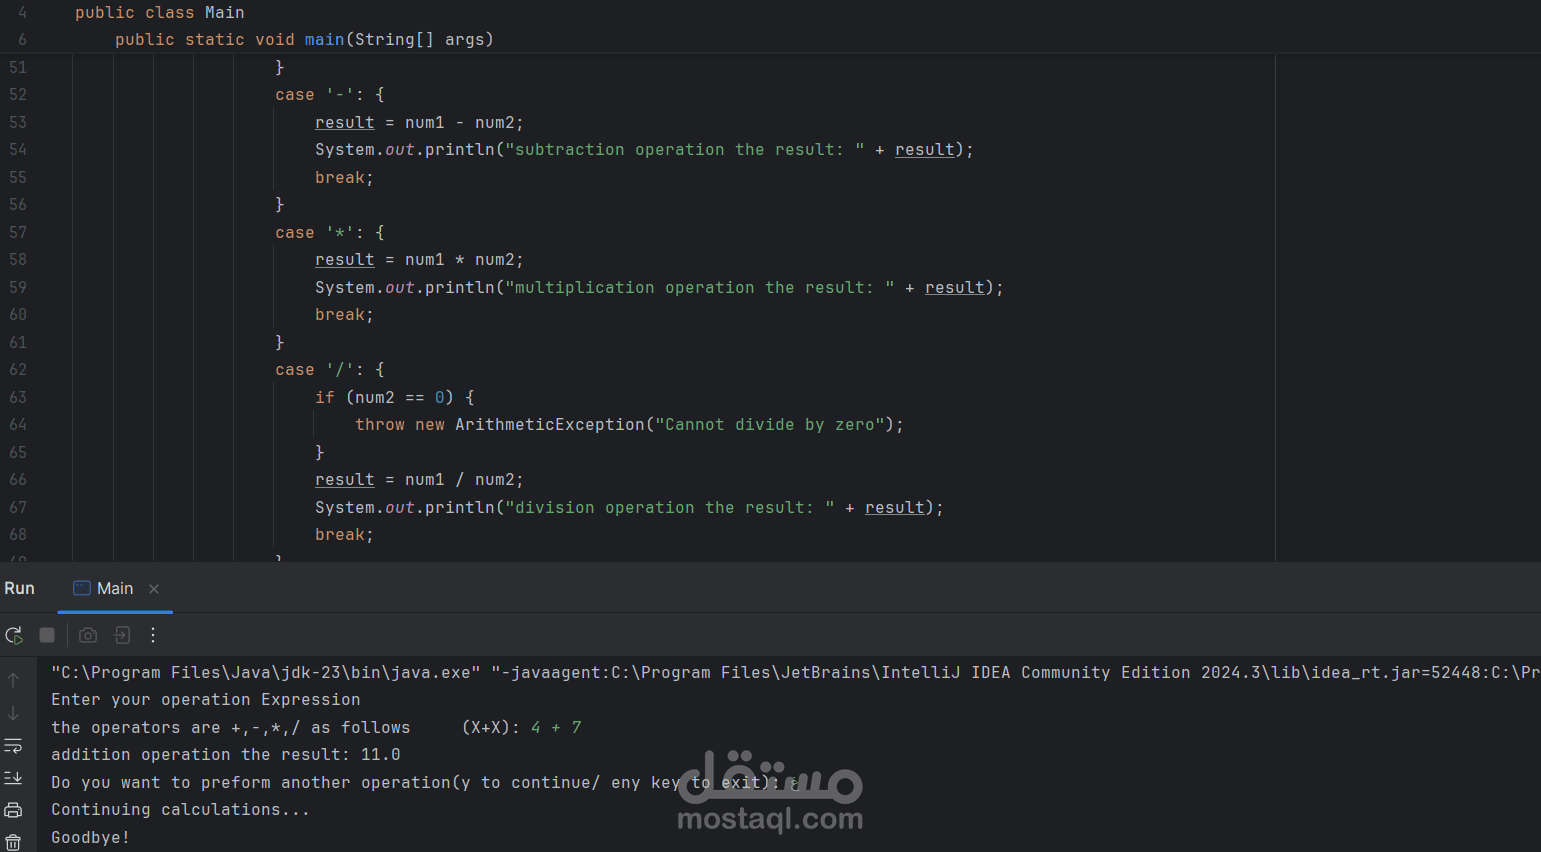
Task: Click closing brace on line 61
Action: [280, 343]
